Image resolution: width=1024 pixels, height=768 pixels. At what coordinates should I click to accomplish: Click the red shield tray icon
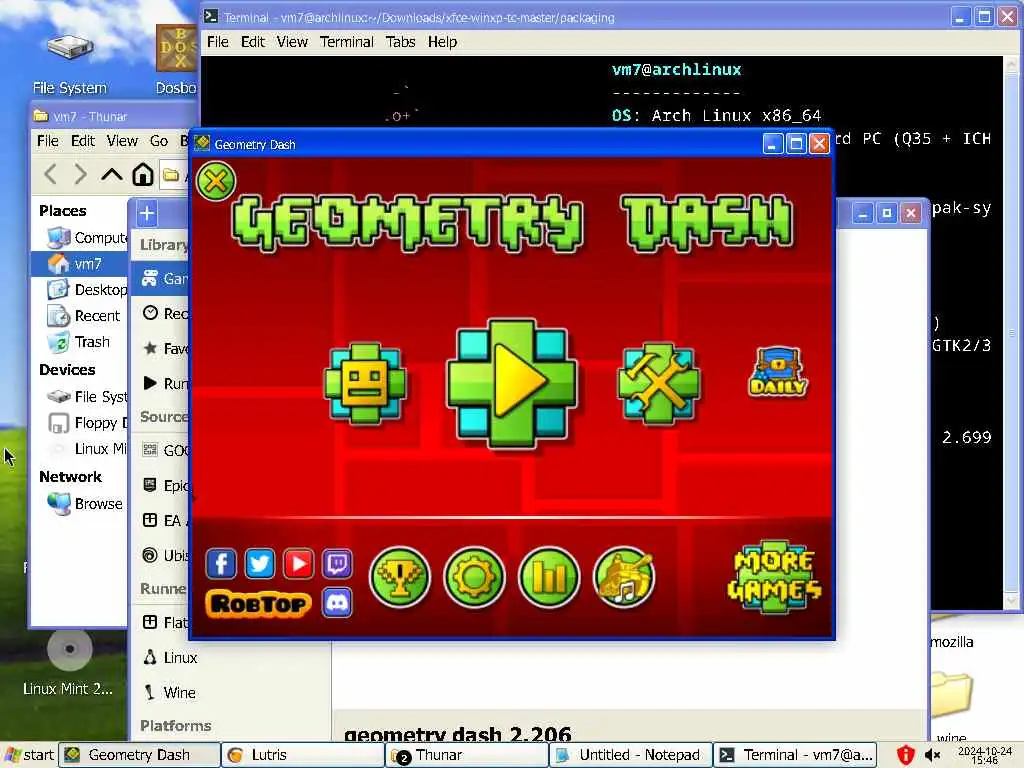tap(905, 756)
